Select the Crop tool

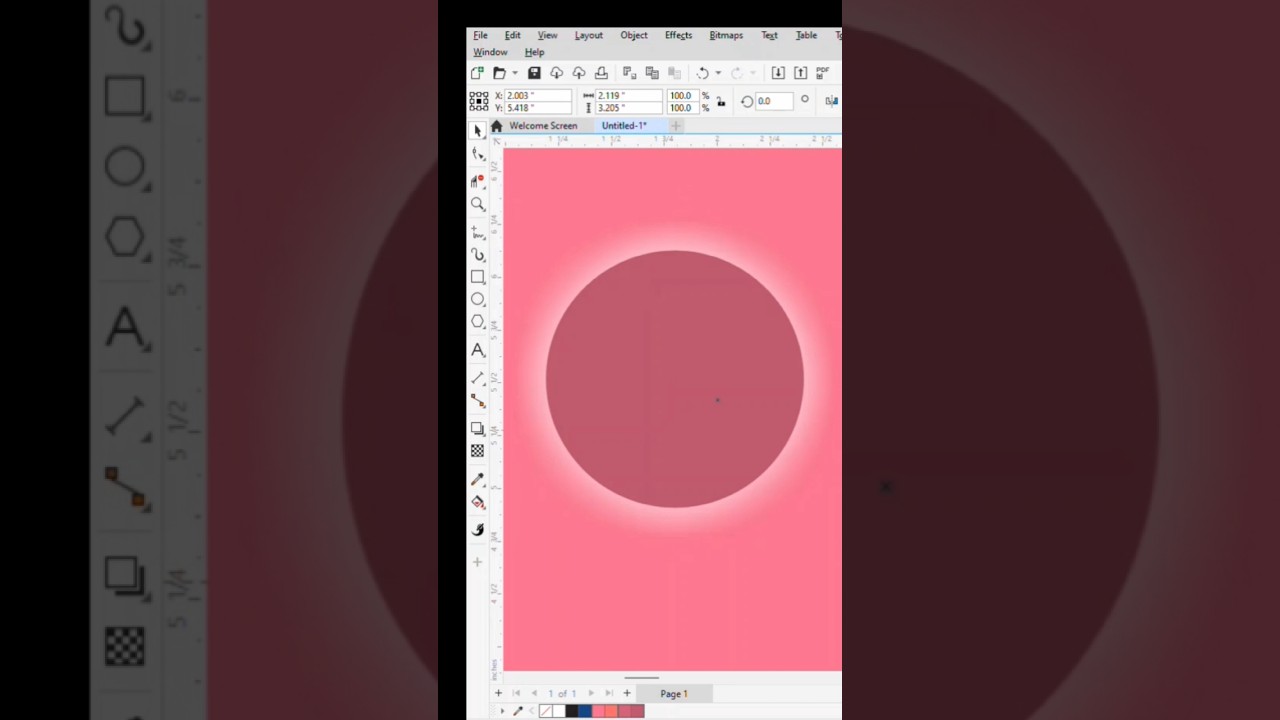[478, 180]
